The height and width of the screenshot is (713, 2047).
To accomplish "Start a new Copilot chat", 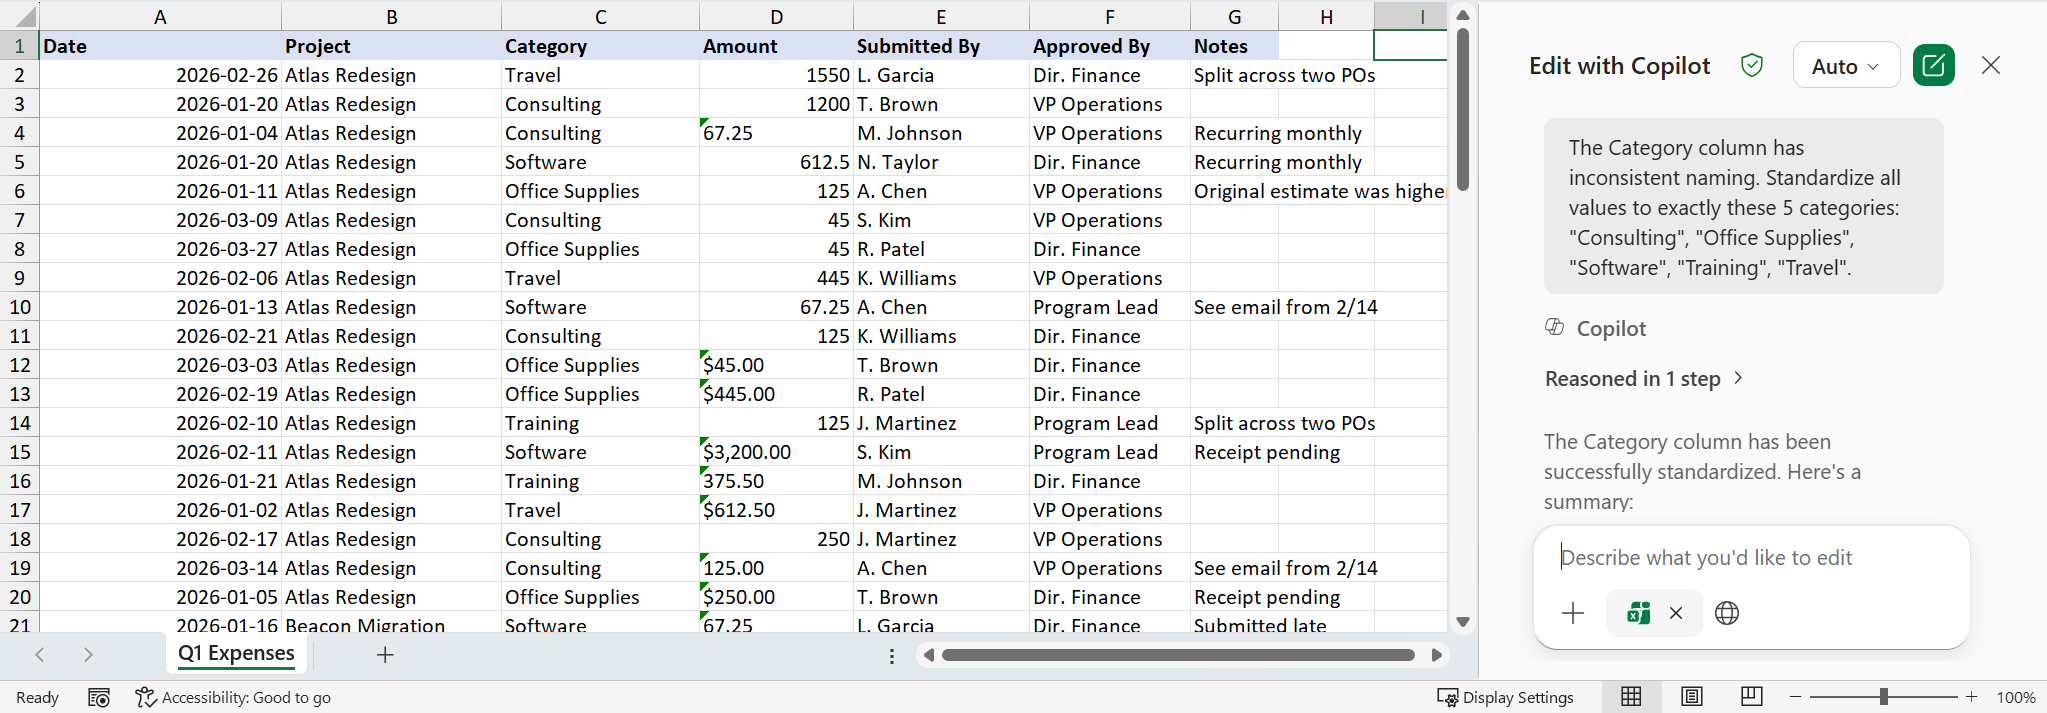I will [1933, 66].
